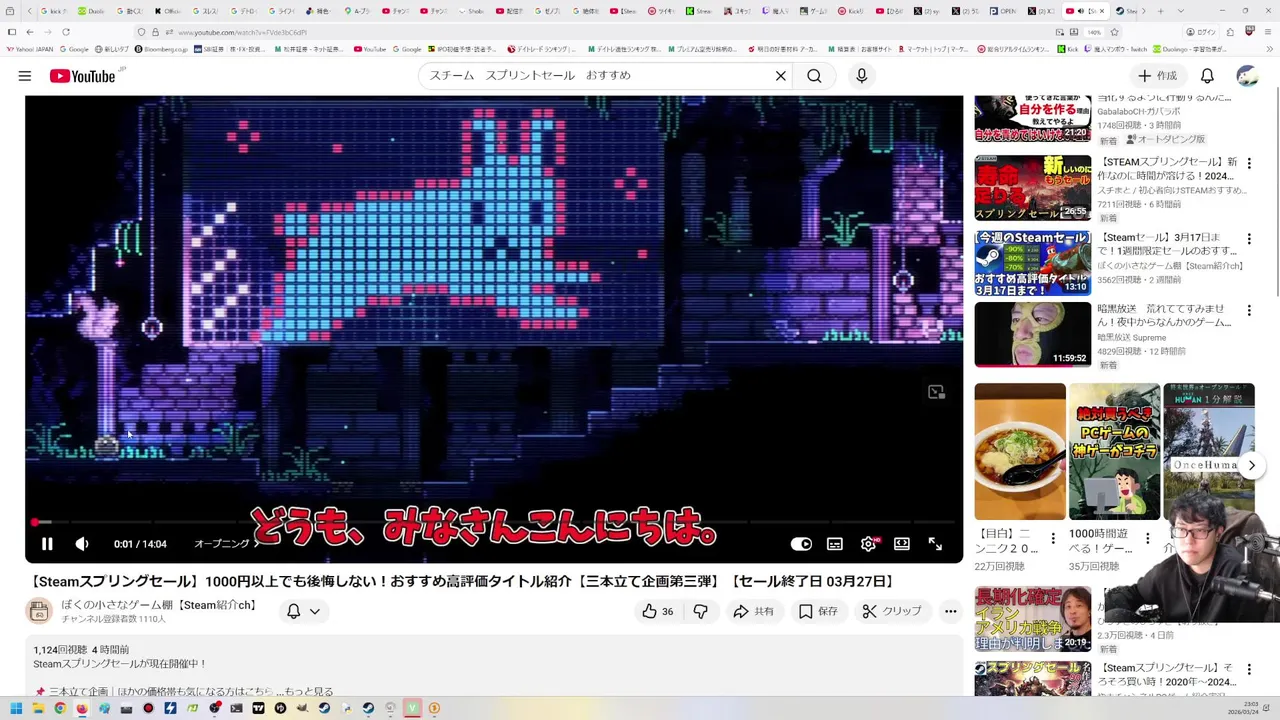The width and height of the screenshot is (1280, 720).
Task: Go back in browser history
Action: coord(29,32)
